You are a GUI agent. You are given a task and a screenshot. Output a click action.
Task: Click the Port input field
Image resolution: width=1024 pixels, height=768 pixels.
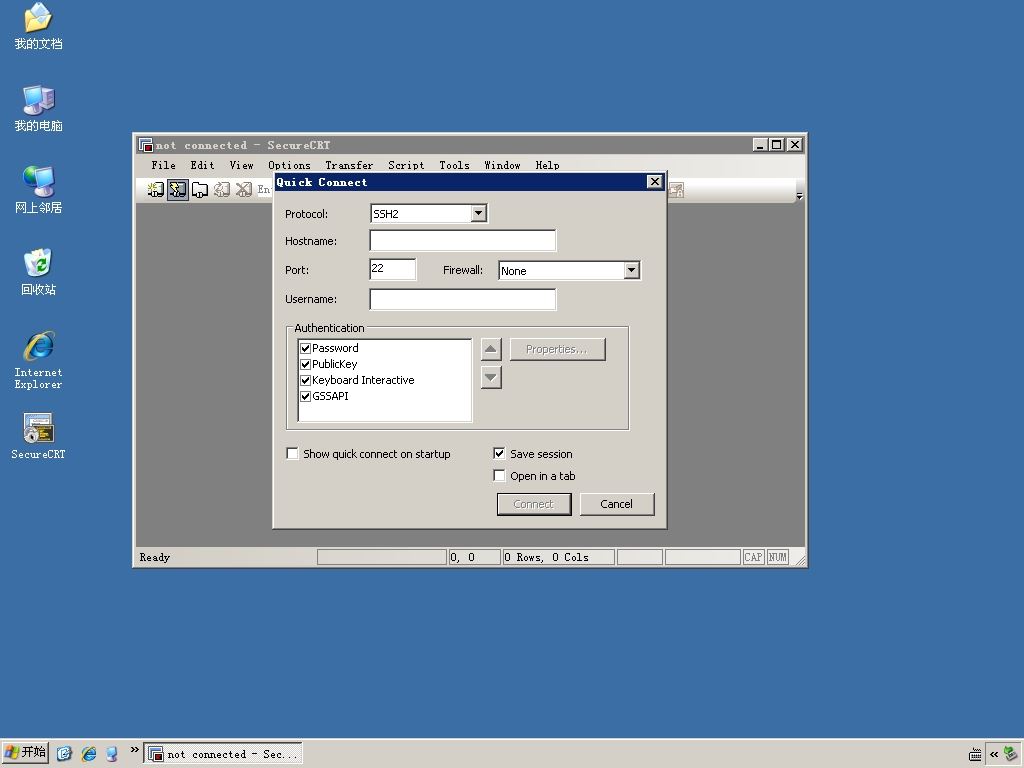click(392, 269)
